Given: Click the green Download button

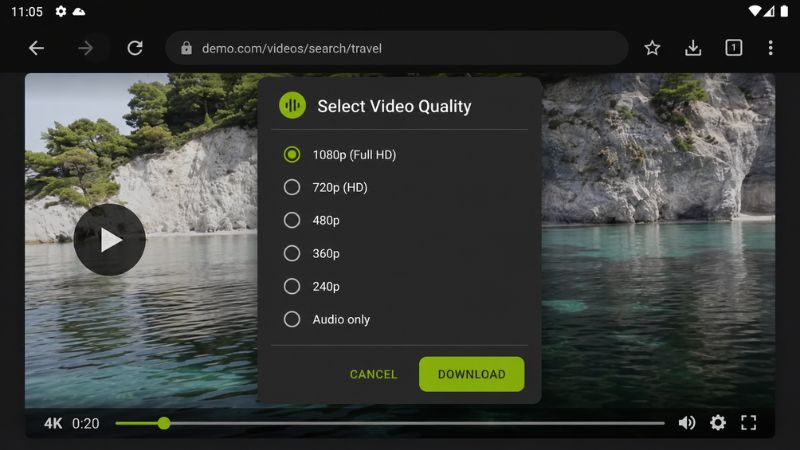Looking at the screenshot, I should [471, 374].
